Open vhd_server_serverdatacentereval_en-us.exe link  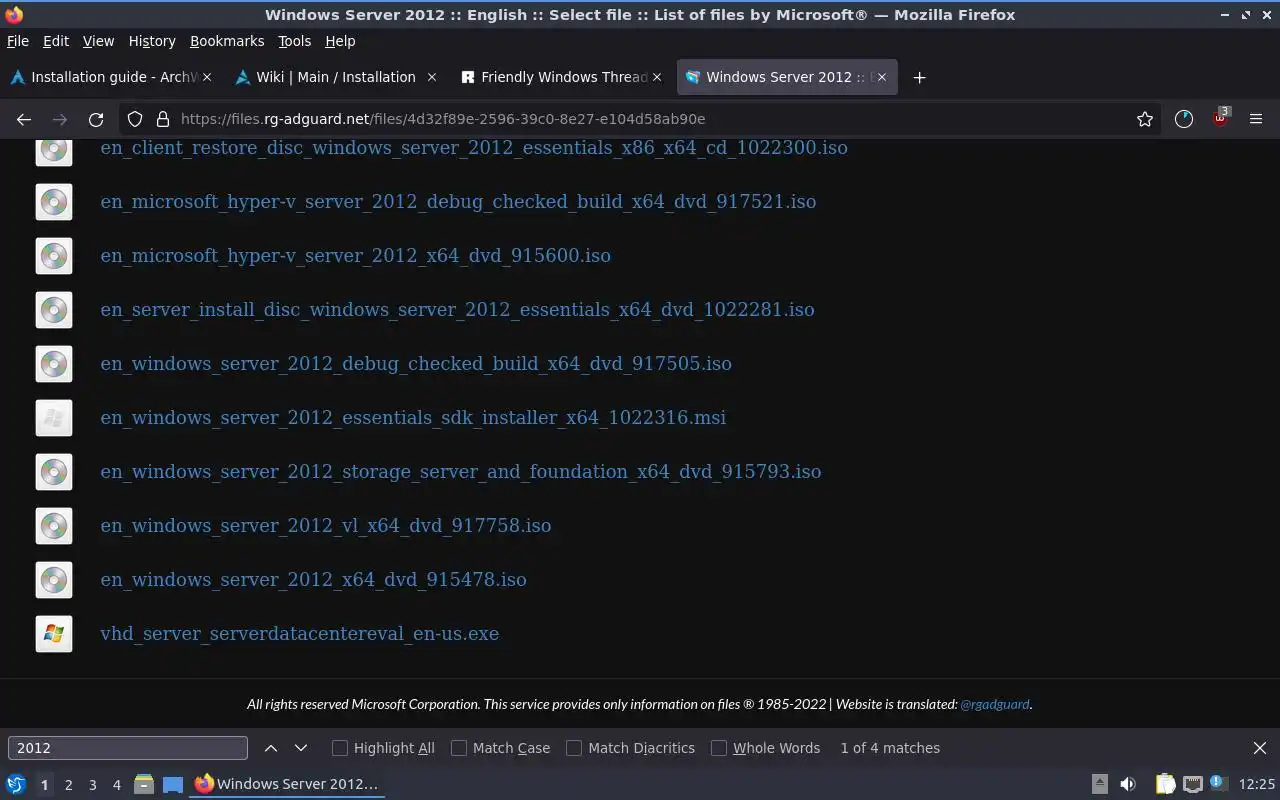click(299, 634)
